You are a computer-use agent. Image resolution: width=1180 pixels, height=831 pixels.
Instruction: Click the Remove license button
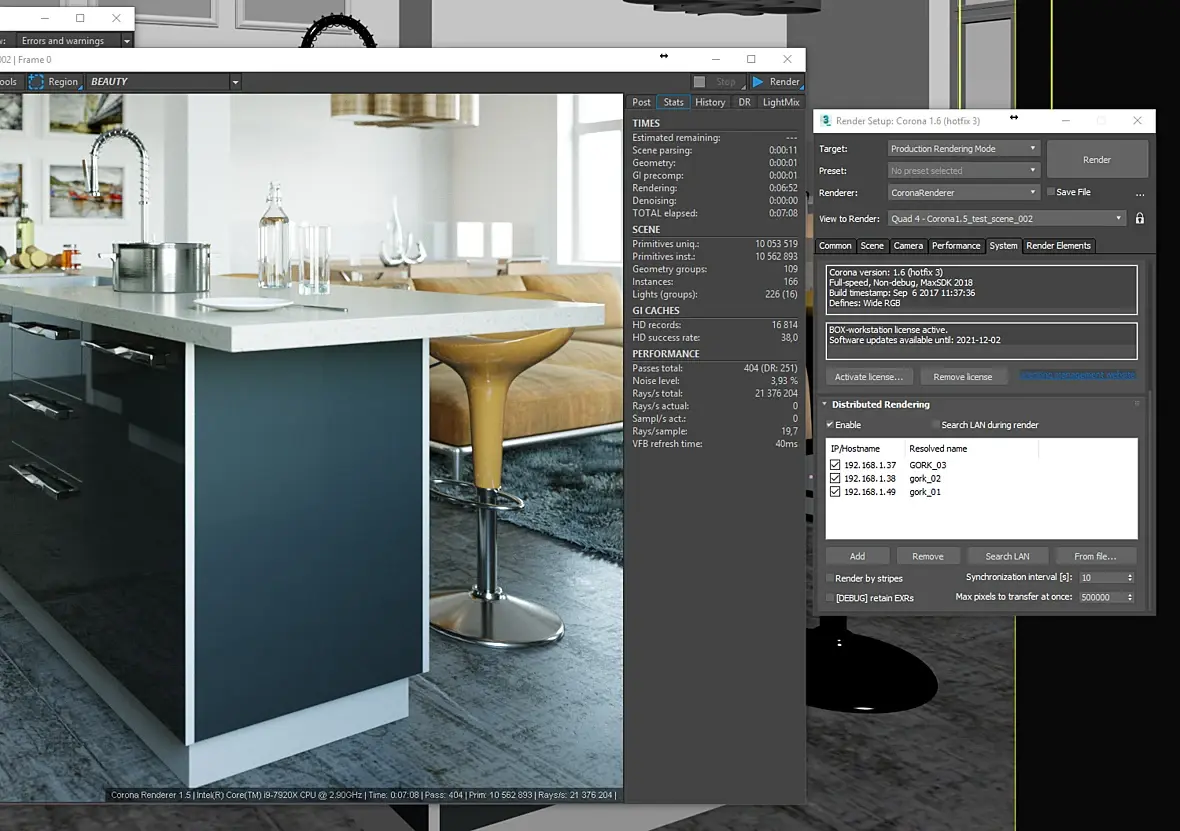(x=963, y=376)
